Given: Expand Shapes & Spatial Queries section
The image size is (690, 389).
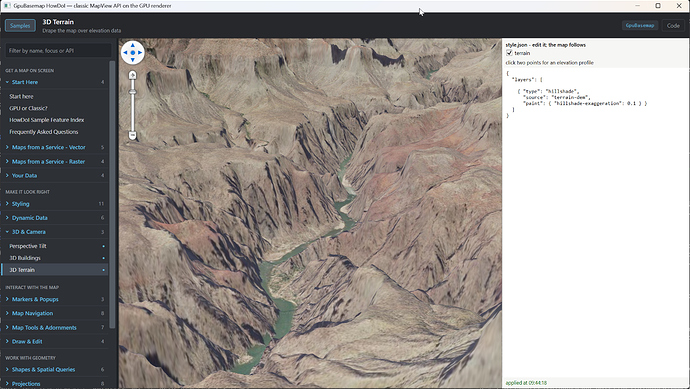Looking at the screenshot, I should tap(55, 370).
